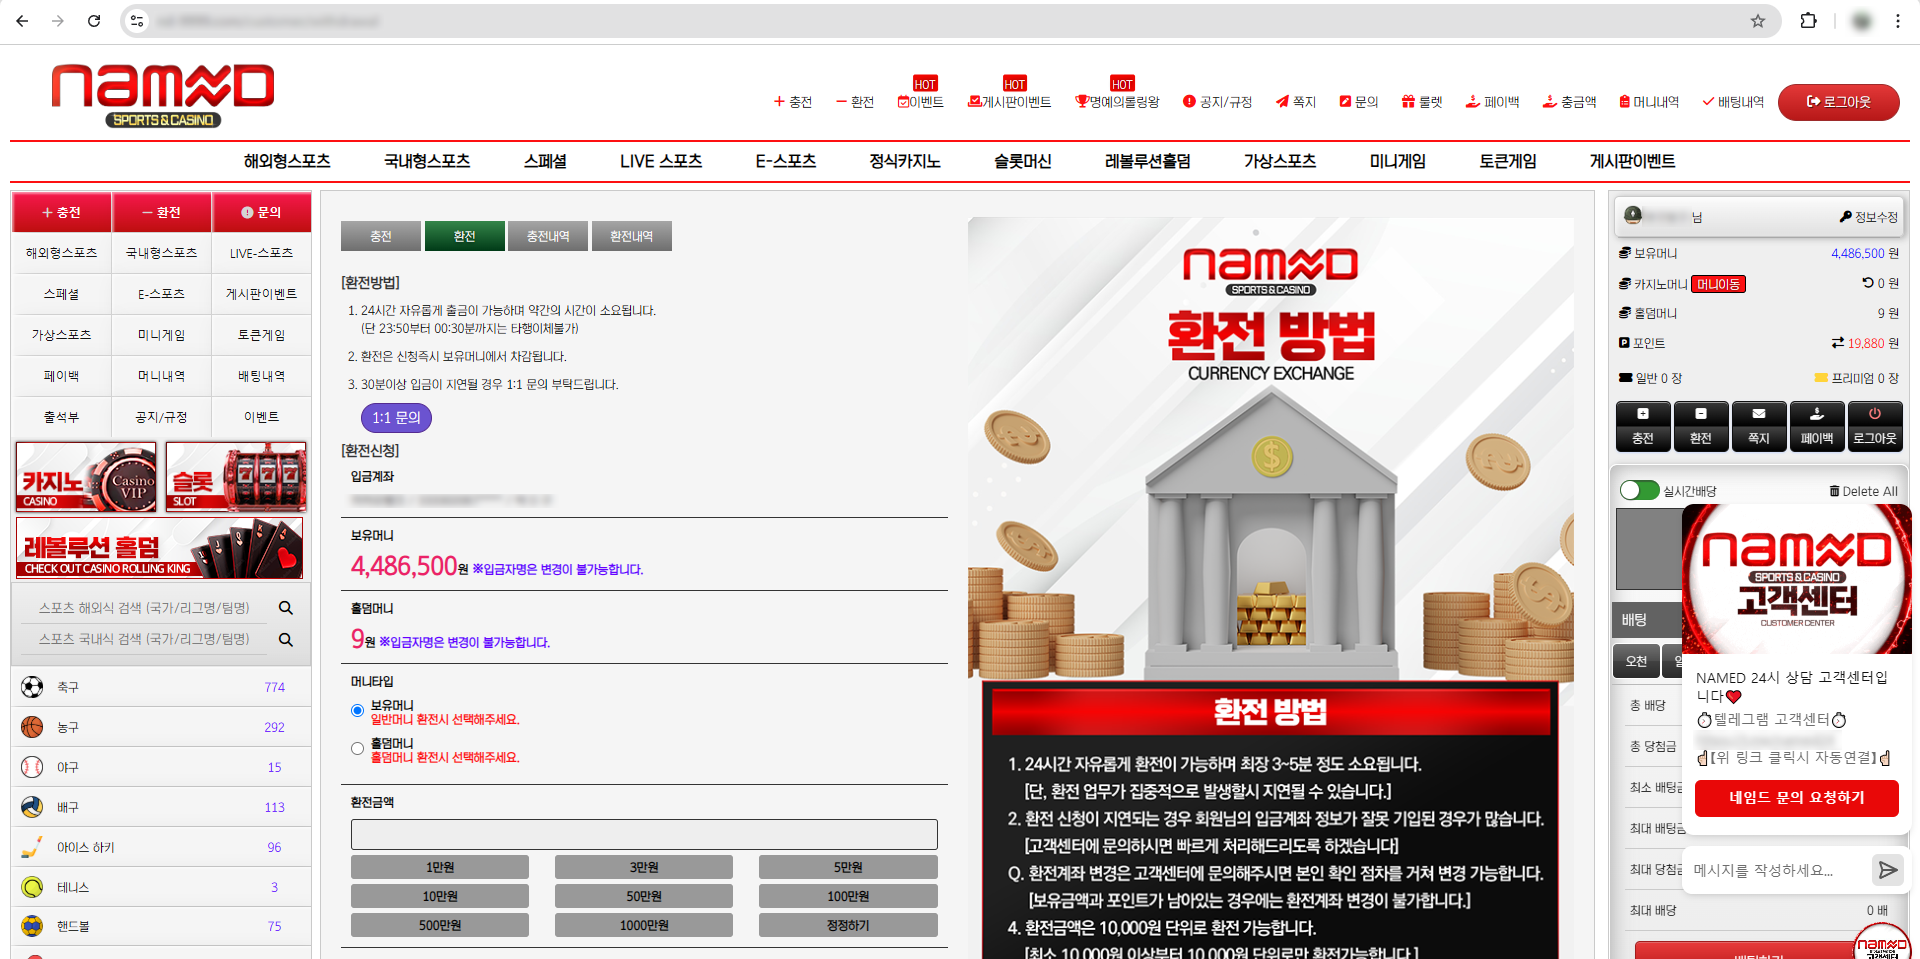Screen dimensions: 1920x959
Task: Click the 스포츠 해외식 검색 input field
Action: tap(145, 608)
